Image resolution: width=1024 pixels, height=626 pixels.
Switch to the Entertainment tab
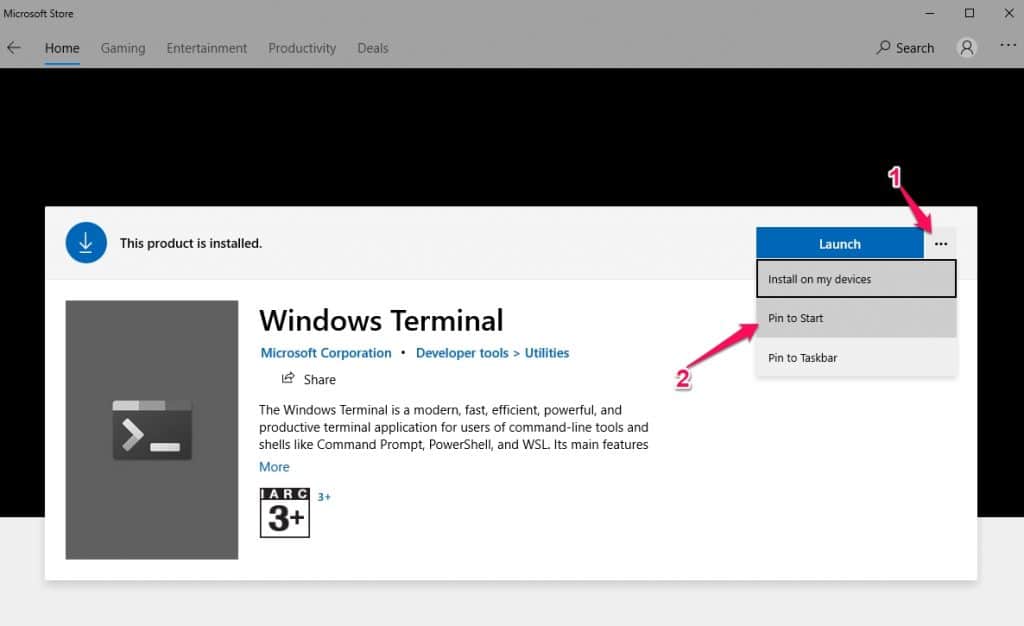[206, 47]
